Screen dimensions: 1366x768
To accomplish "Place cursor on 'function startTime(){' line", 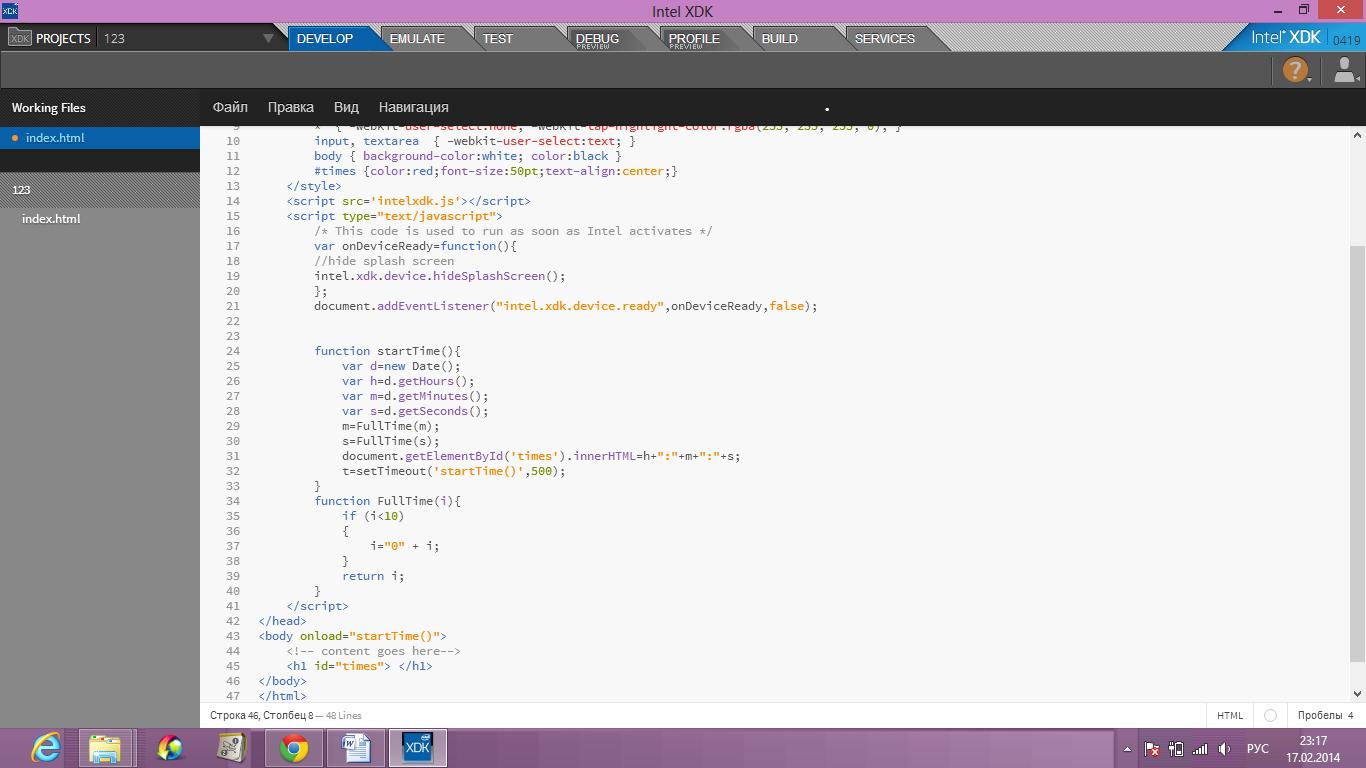I will point(387,351).
